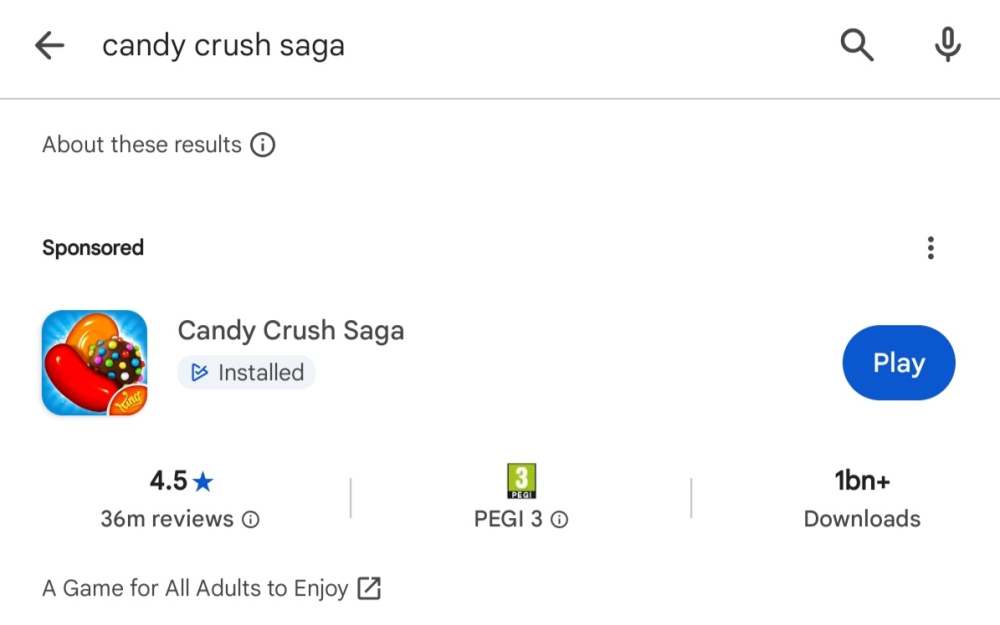
Task: Tap the back arrow
Action: 49,45
